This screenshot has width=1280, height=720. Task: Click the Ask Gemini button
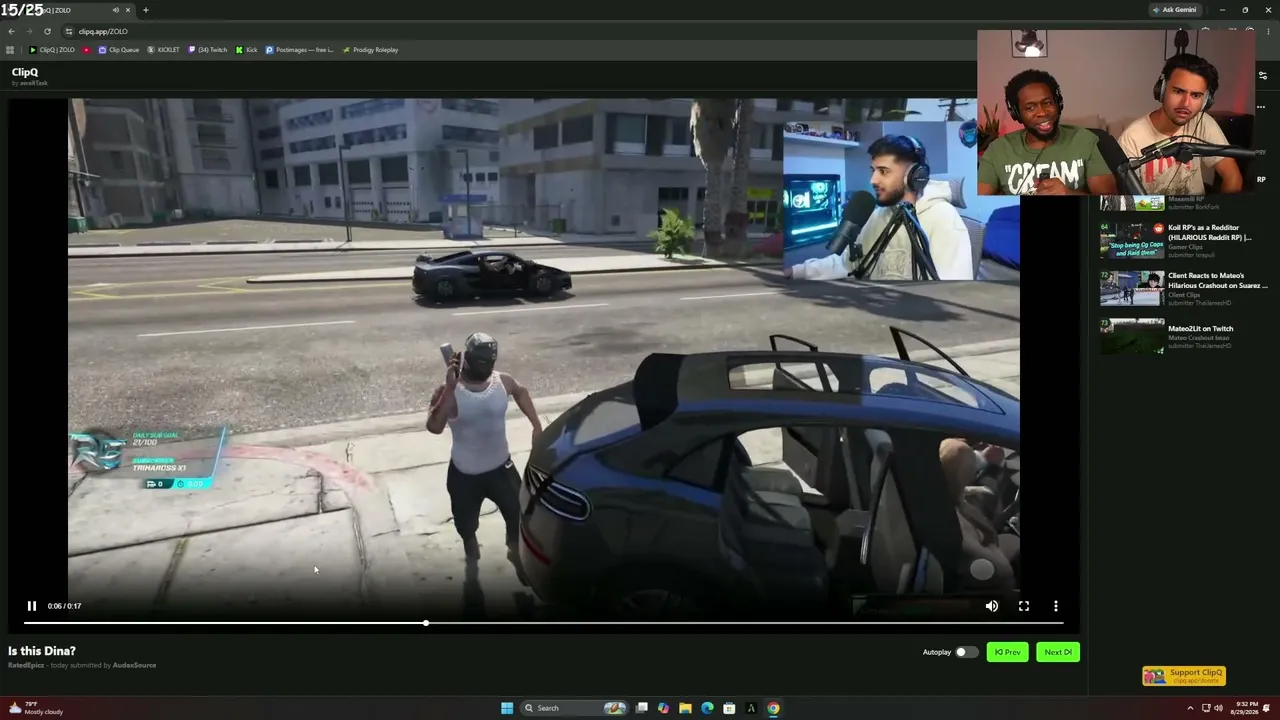click(x=1174, y=10)
